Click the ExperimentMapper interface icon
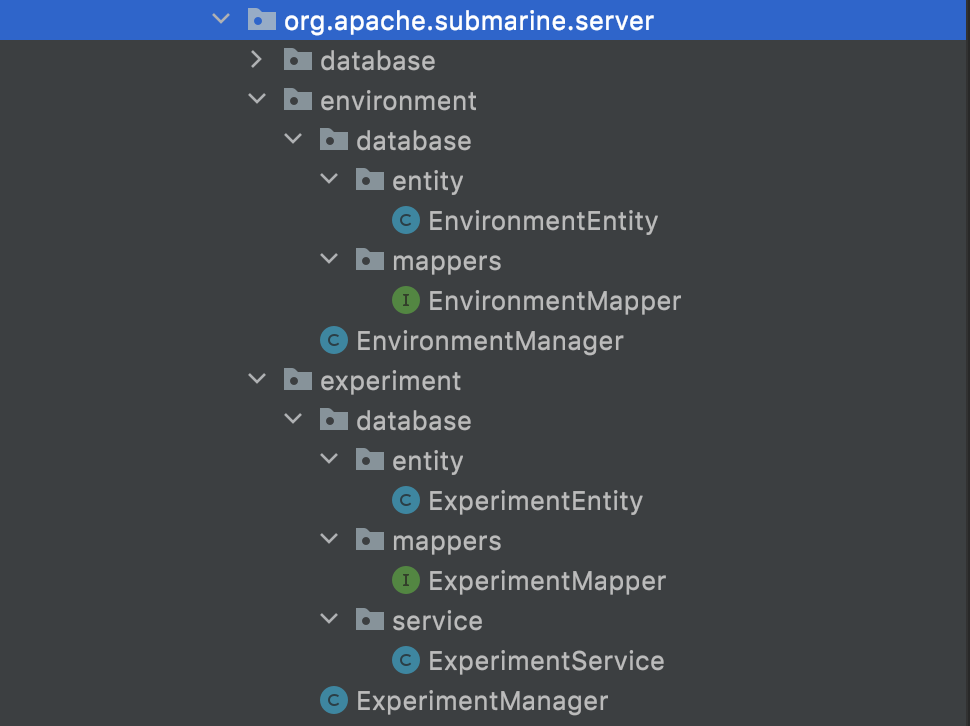 tap(406, 580)
